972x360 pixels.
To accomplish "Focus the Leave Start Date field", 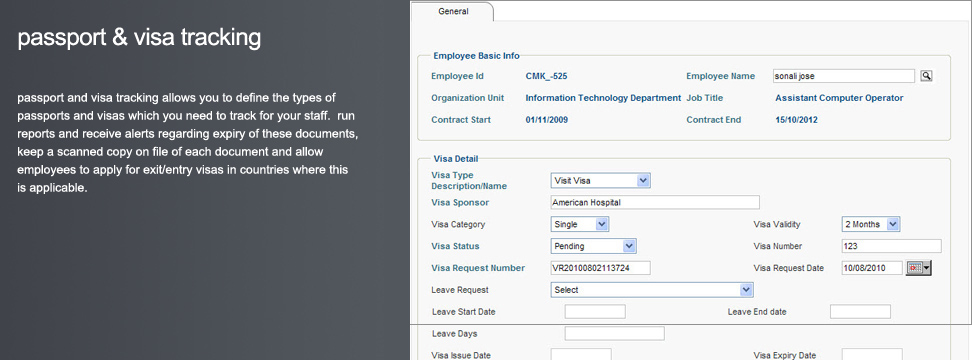I will [595, 312].
